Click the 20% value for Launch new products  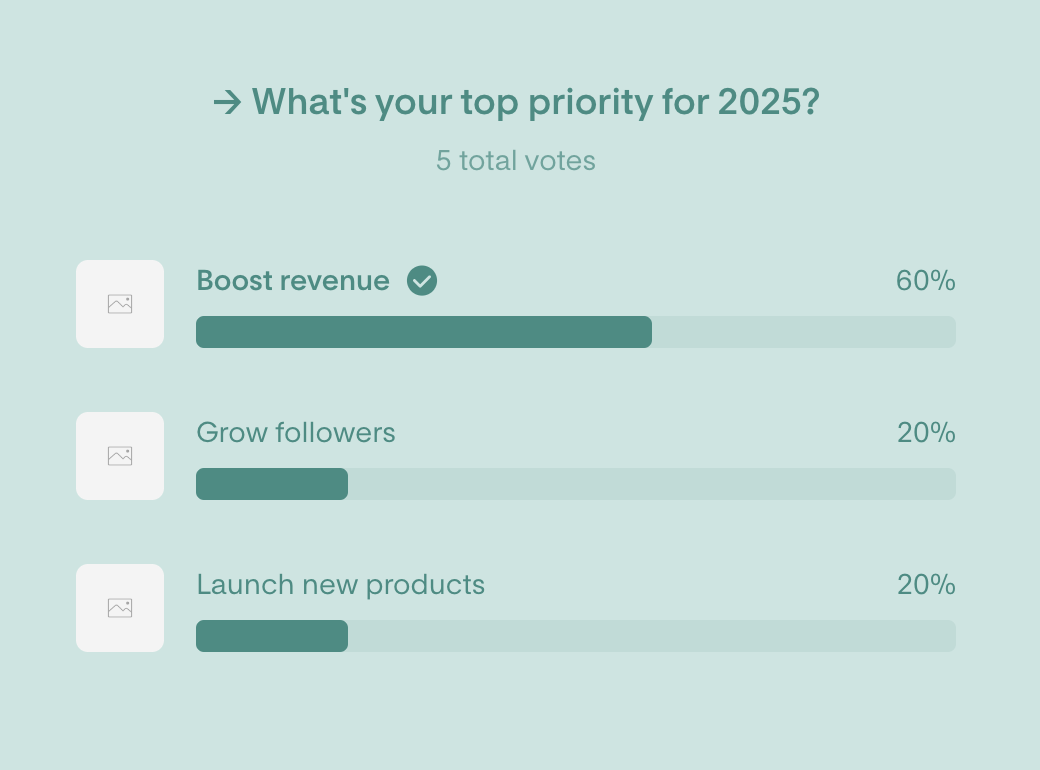(926, 584)
